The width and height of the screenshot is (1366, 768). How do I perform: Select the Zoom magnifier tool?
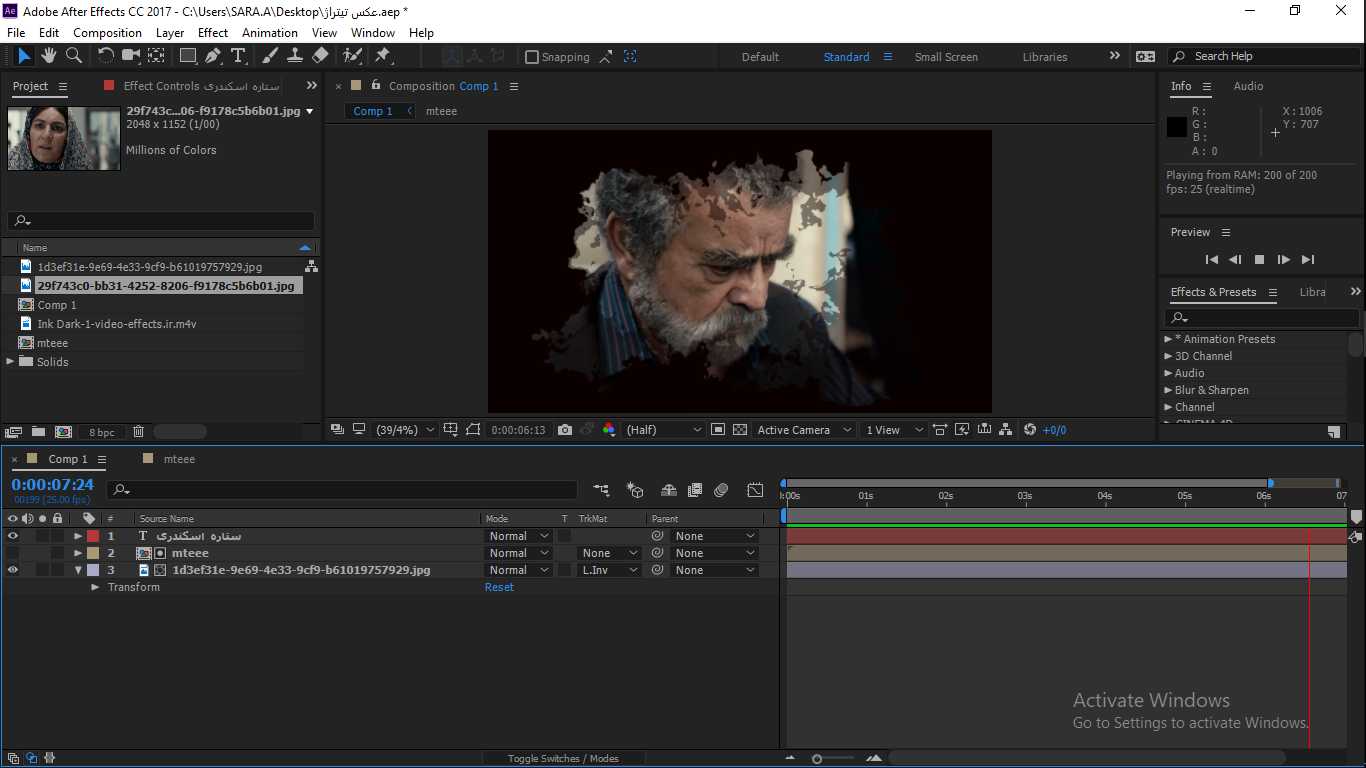click(x=73, y=56)
